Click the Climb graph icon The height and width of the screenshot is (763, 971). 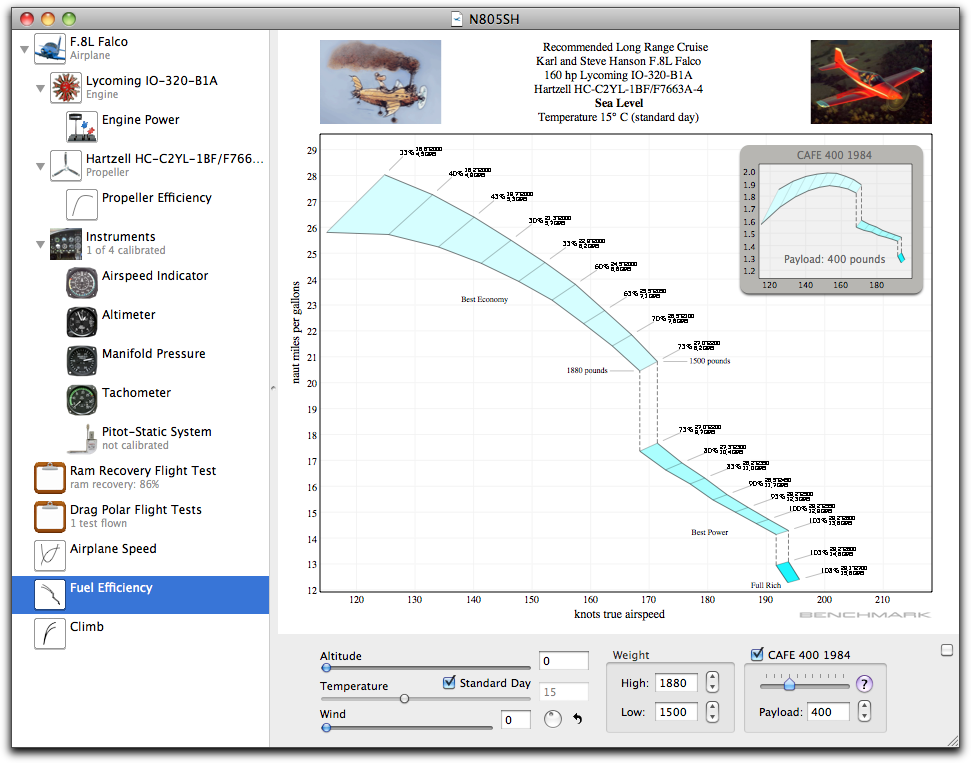pyautogui.click(x=50, y=634)
